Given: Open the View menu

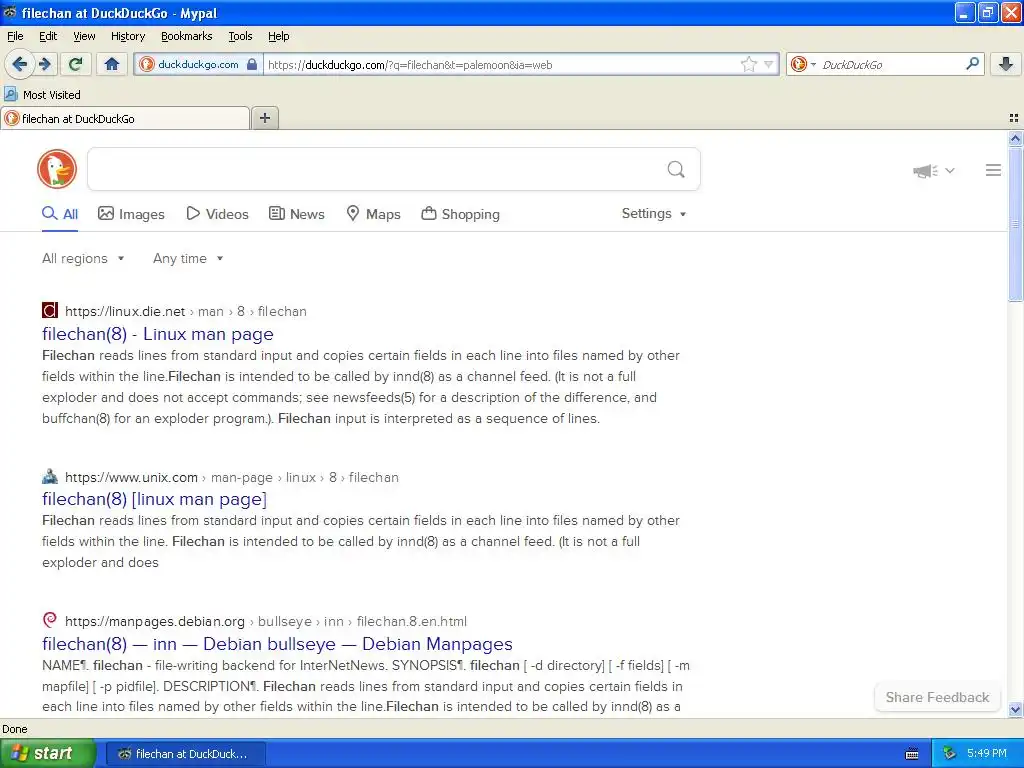Looking at the screenshot, I should [84, 36].
